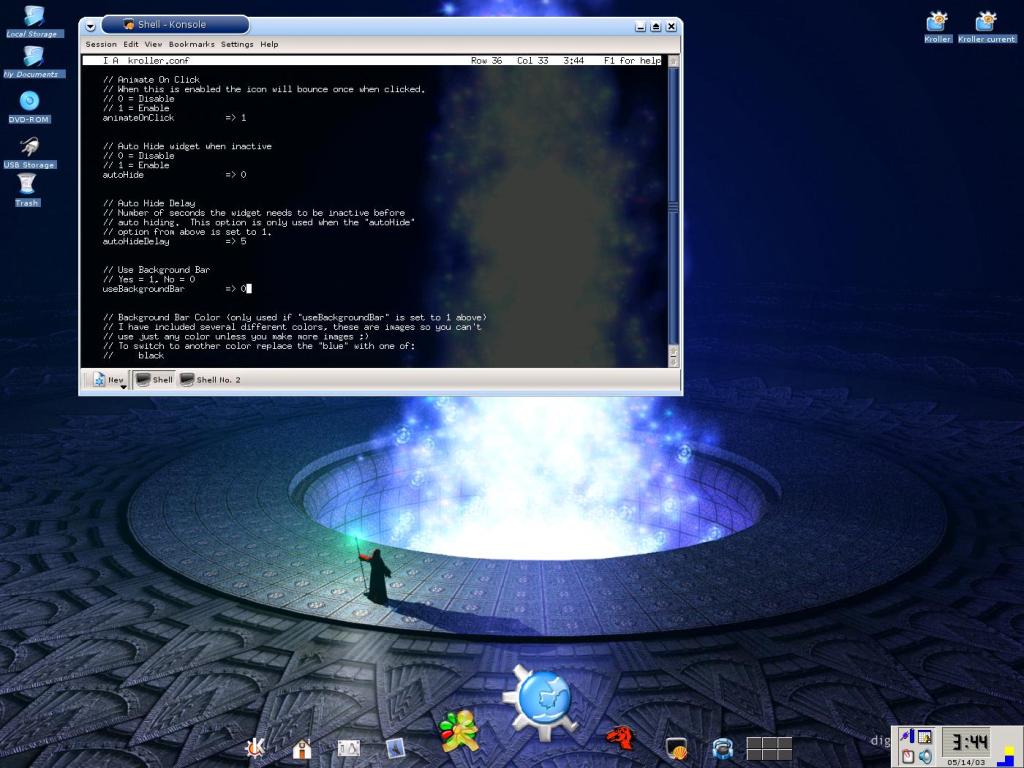
Task: Open the Kroller desktop icon
Action: (937, 27)
